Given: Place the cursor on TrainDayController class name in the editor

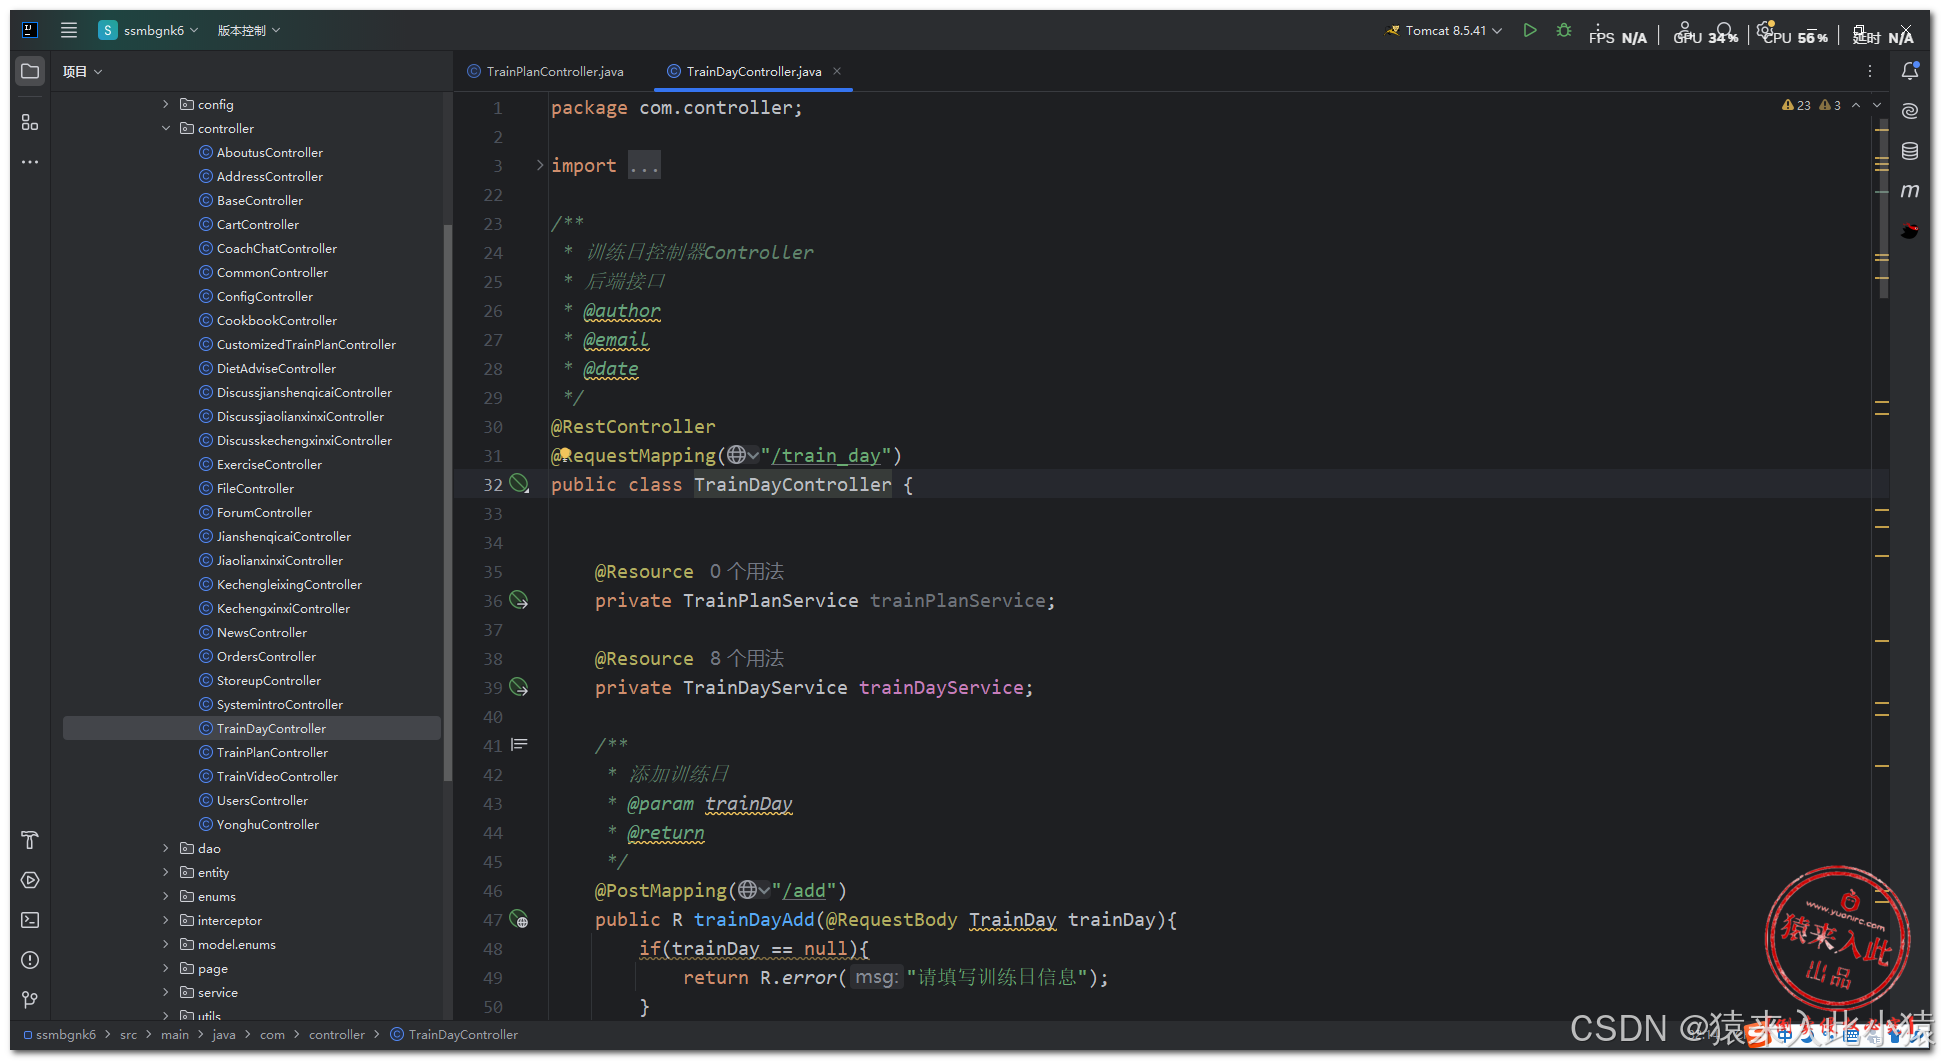Looking at the screenshot, I should pyautogui.click(x=792, y=484).
